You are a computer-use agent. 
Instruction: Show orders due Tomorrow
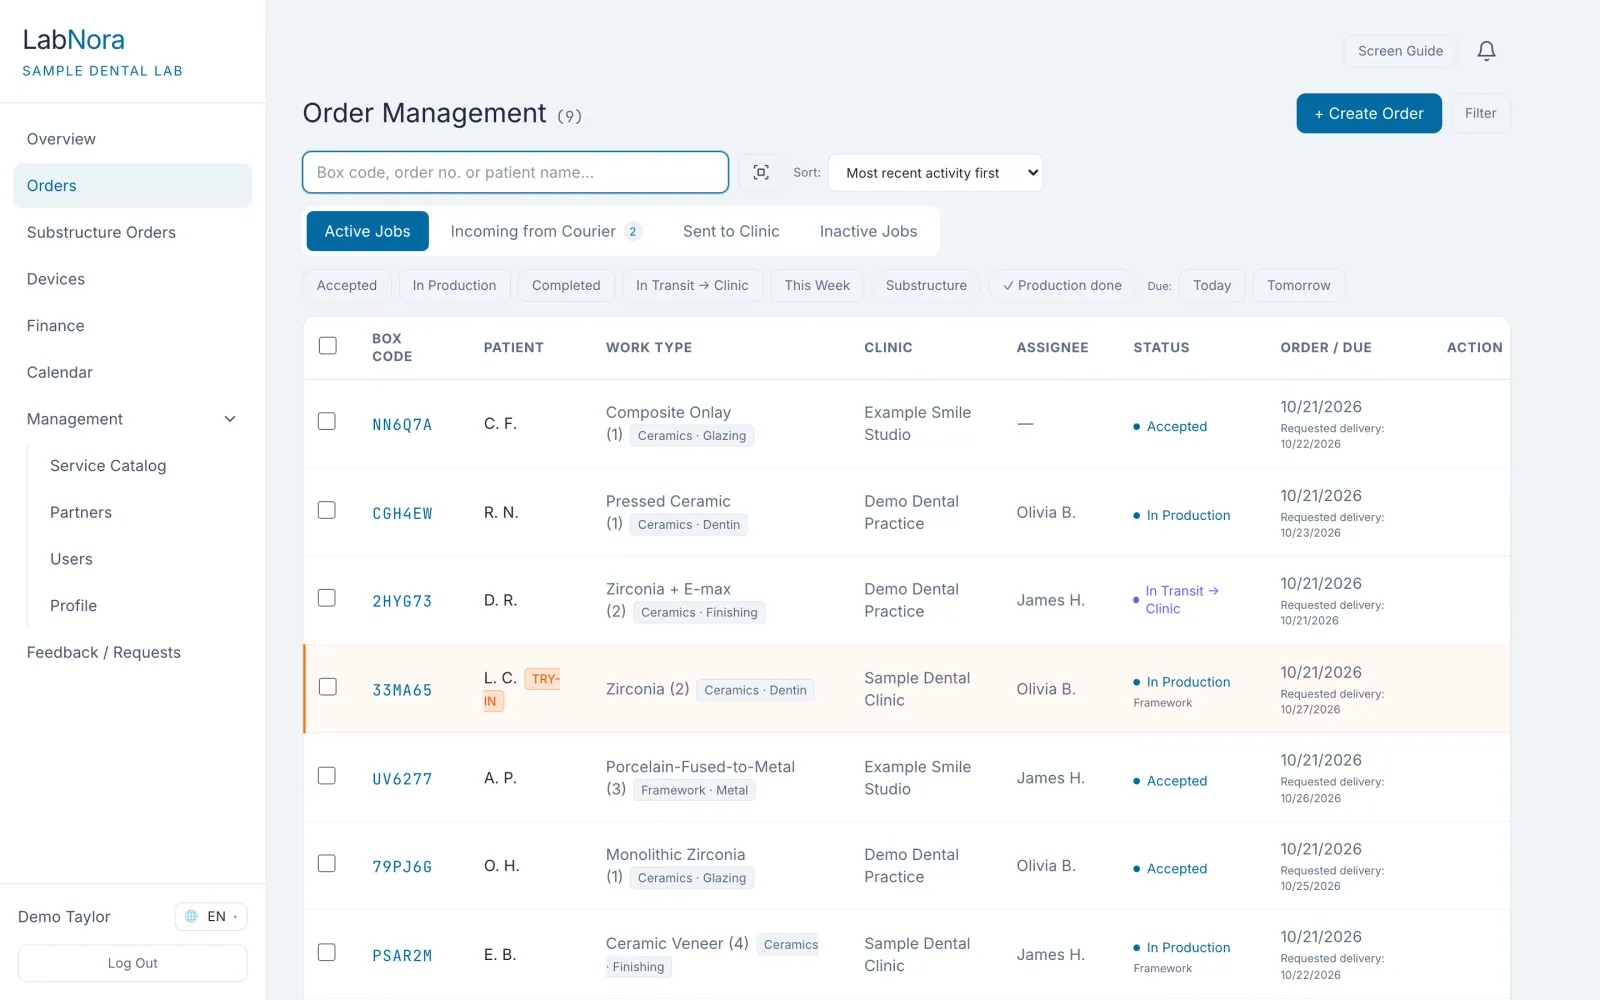(x=1299, y=285)
